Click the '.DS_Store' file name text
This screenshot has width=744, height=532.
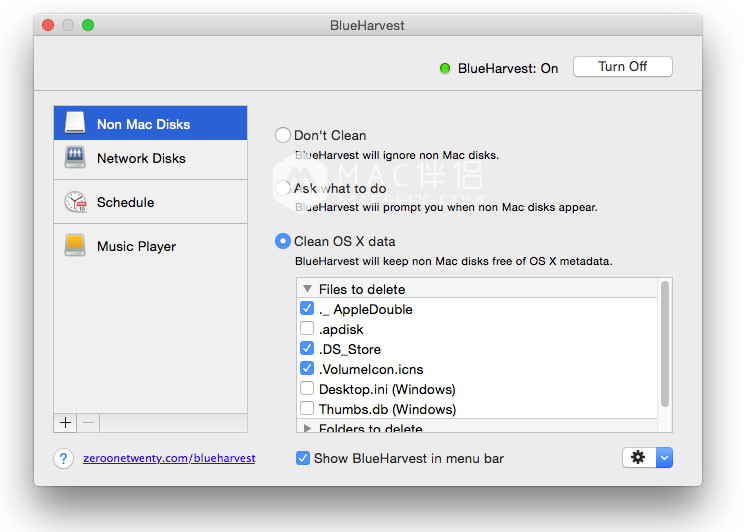(x=350, y=349)
